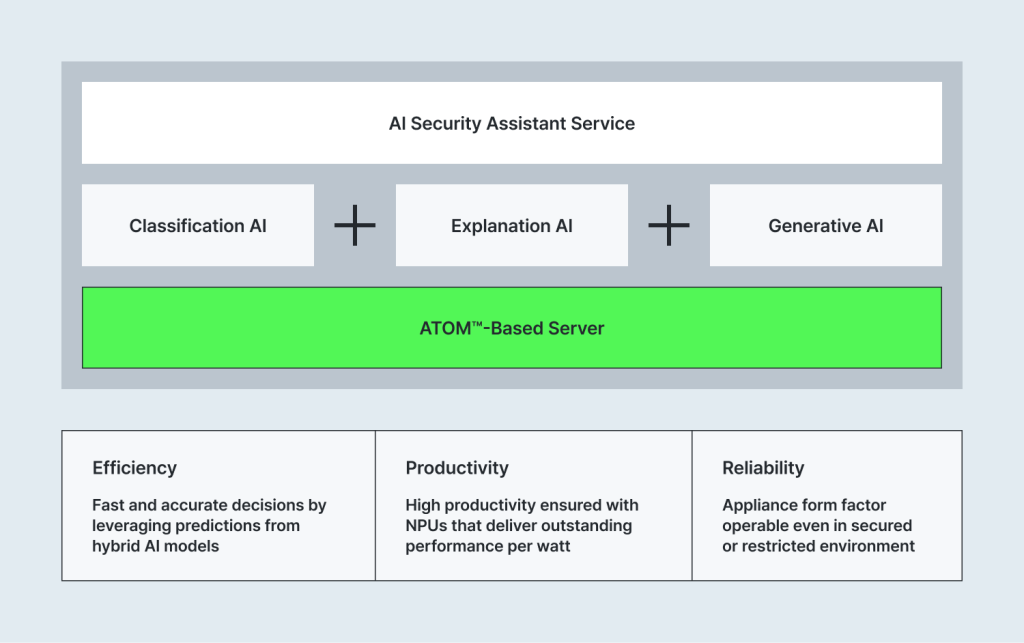Click the 'leveraging predictions from' text line
1024x643 pixels.
196,526
